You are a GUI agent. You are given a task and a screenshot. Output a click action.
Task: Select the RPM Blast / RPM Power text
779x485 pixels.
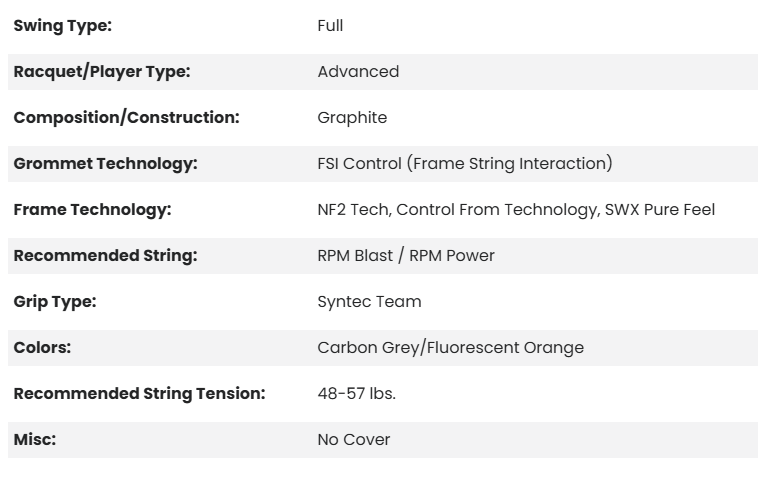tap(405, 256)
